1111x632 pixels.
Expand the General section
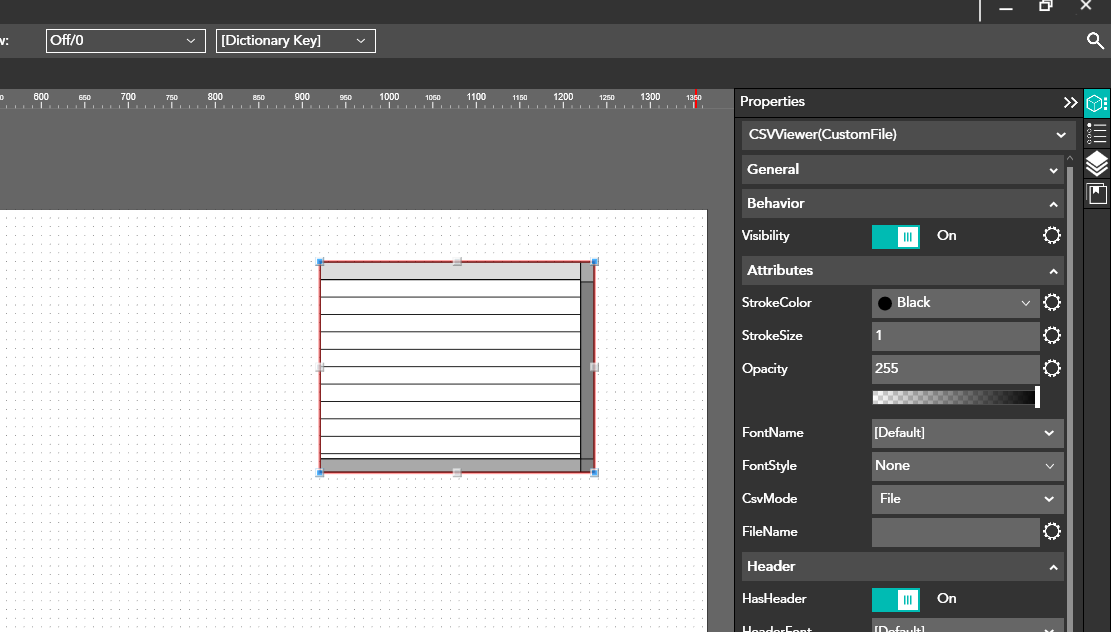pos(902,170)
